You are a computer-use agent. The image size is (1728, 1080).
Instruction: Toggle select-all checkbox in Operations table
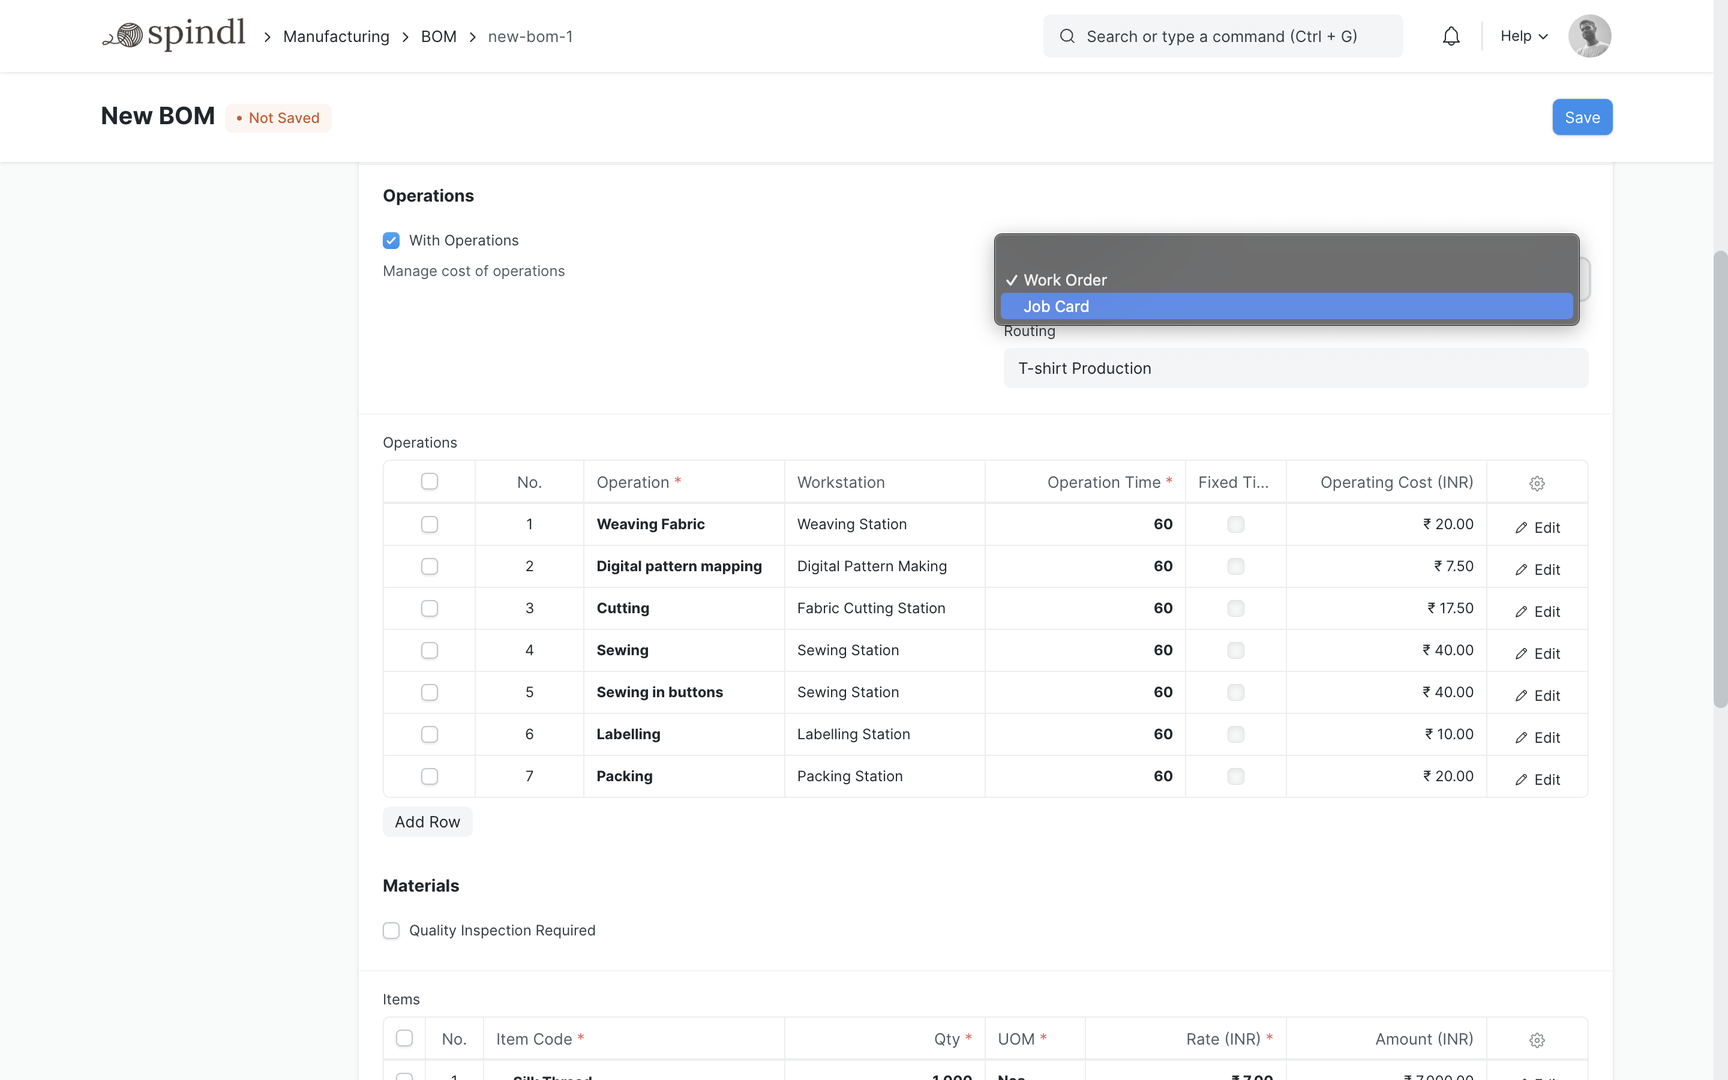[429, 481]
